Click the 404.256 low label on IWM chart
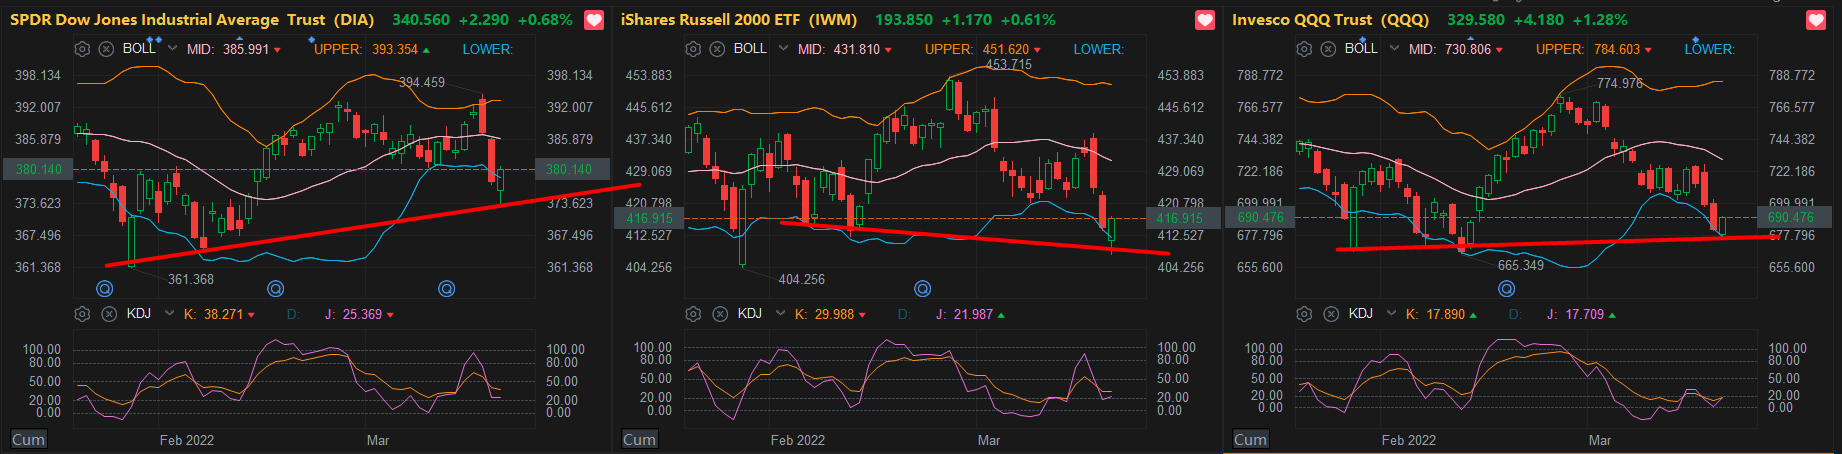1842x454 pixels. pos(802,279)
